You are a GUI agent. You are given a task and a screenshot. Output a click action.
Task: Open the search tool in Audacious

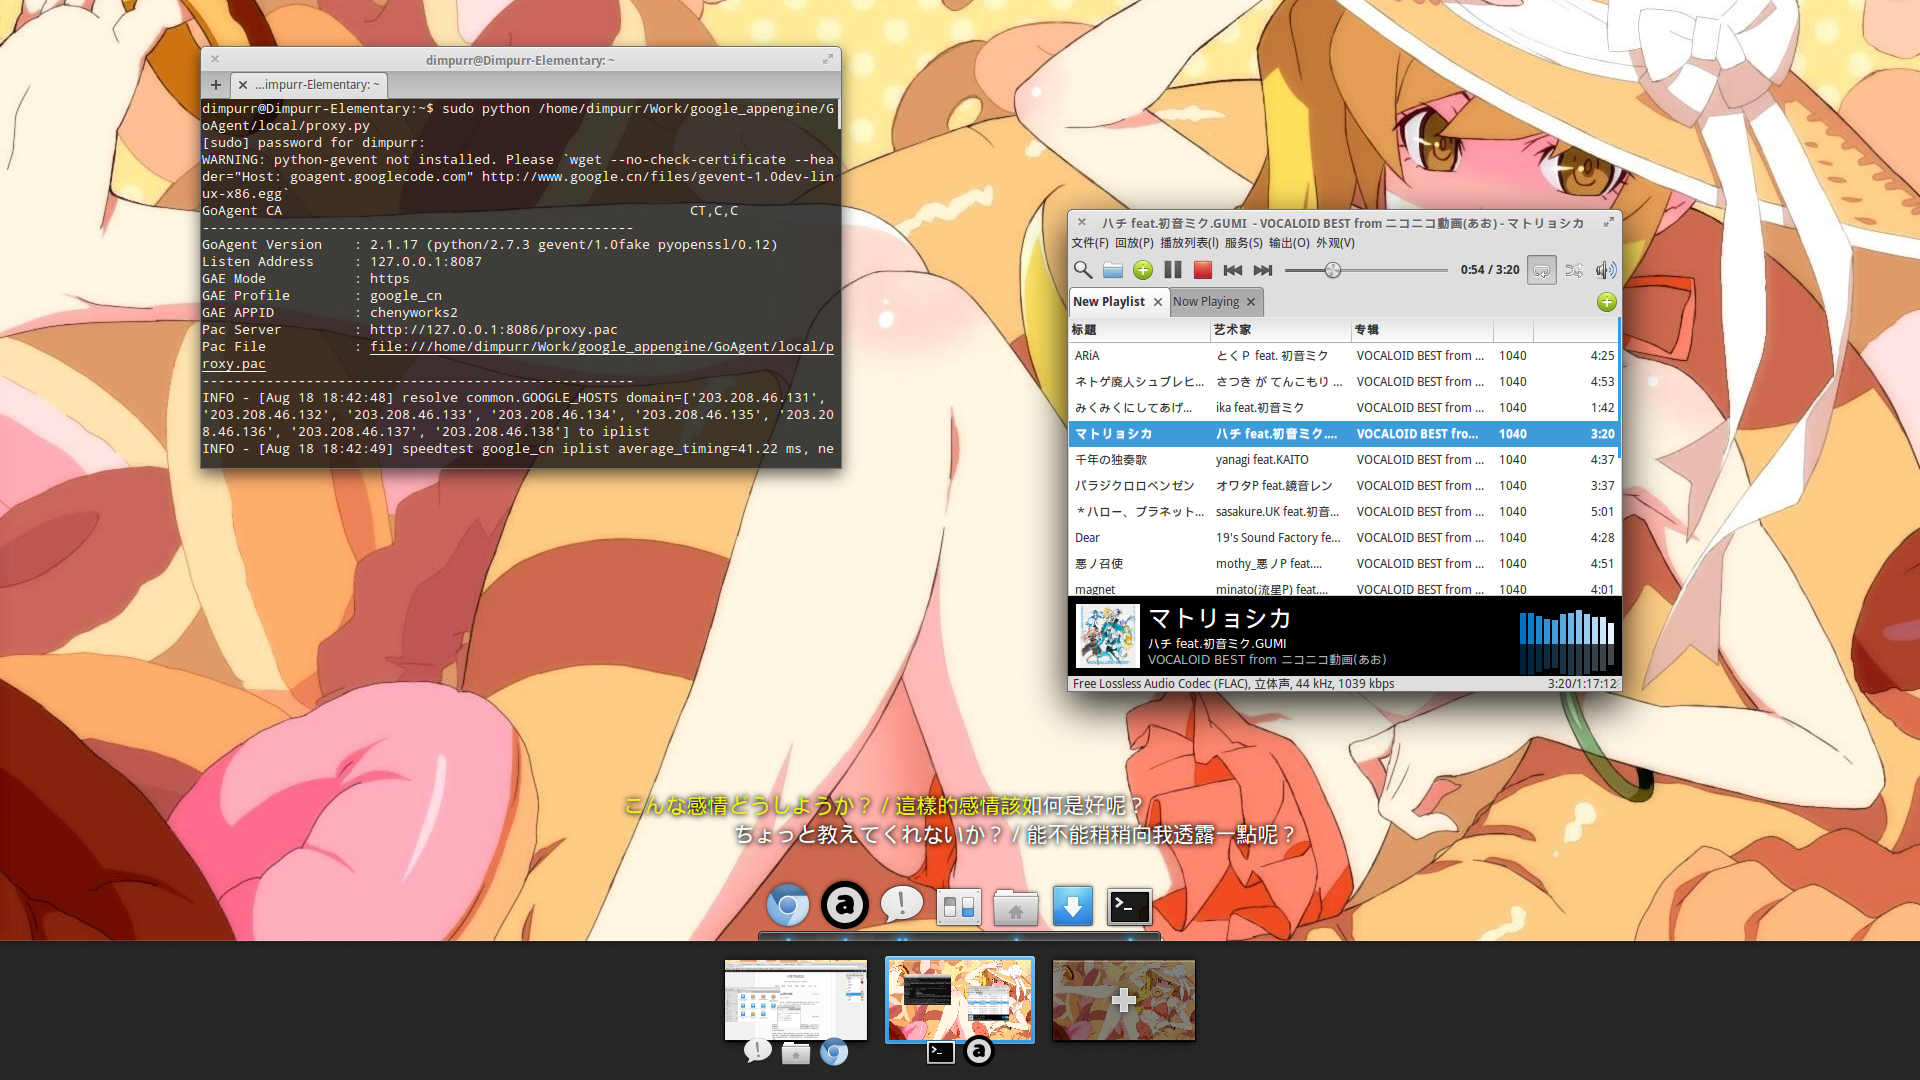pos(1083,270)
